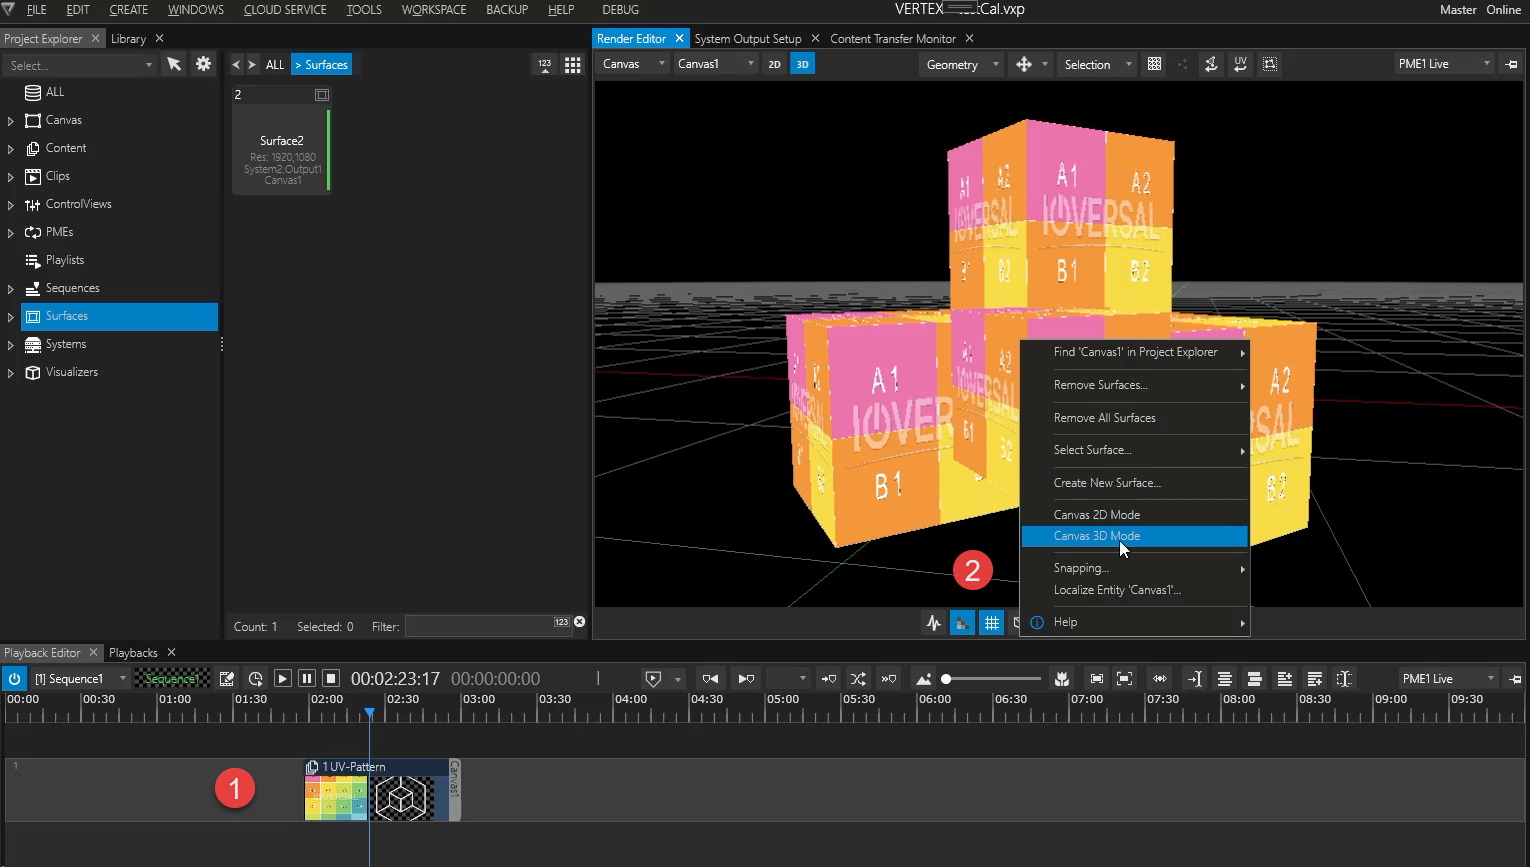Viewport: 1530px width, 867px height.
Task: Switch to the System Output Setup tab
Action: (748, 38)
